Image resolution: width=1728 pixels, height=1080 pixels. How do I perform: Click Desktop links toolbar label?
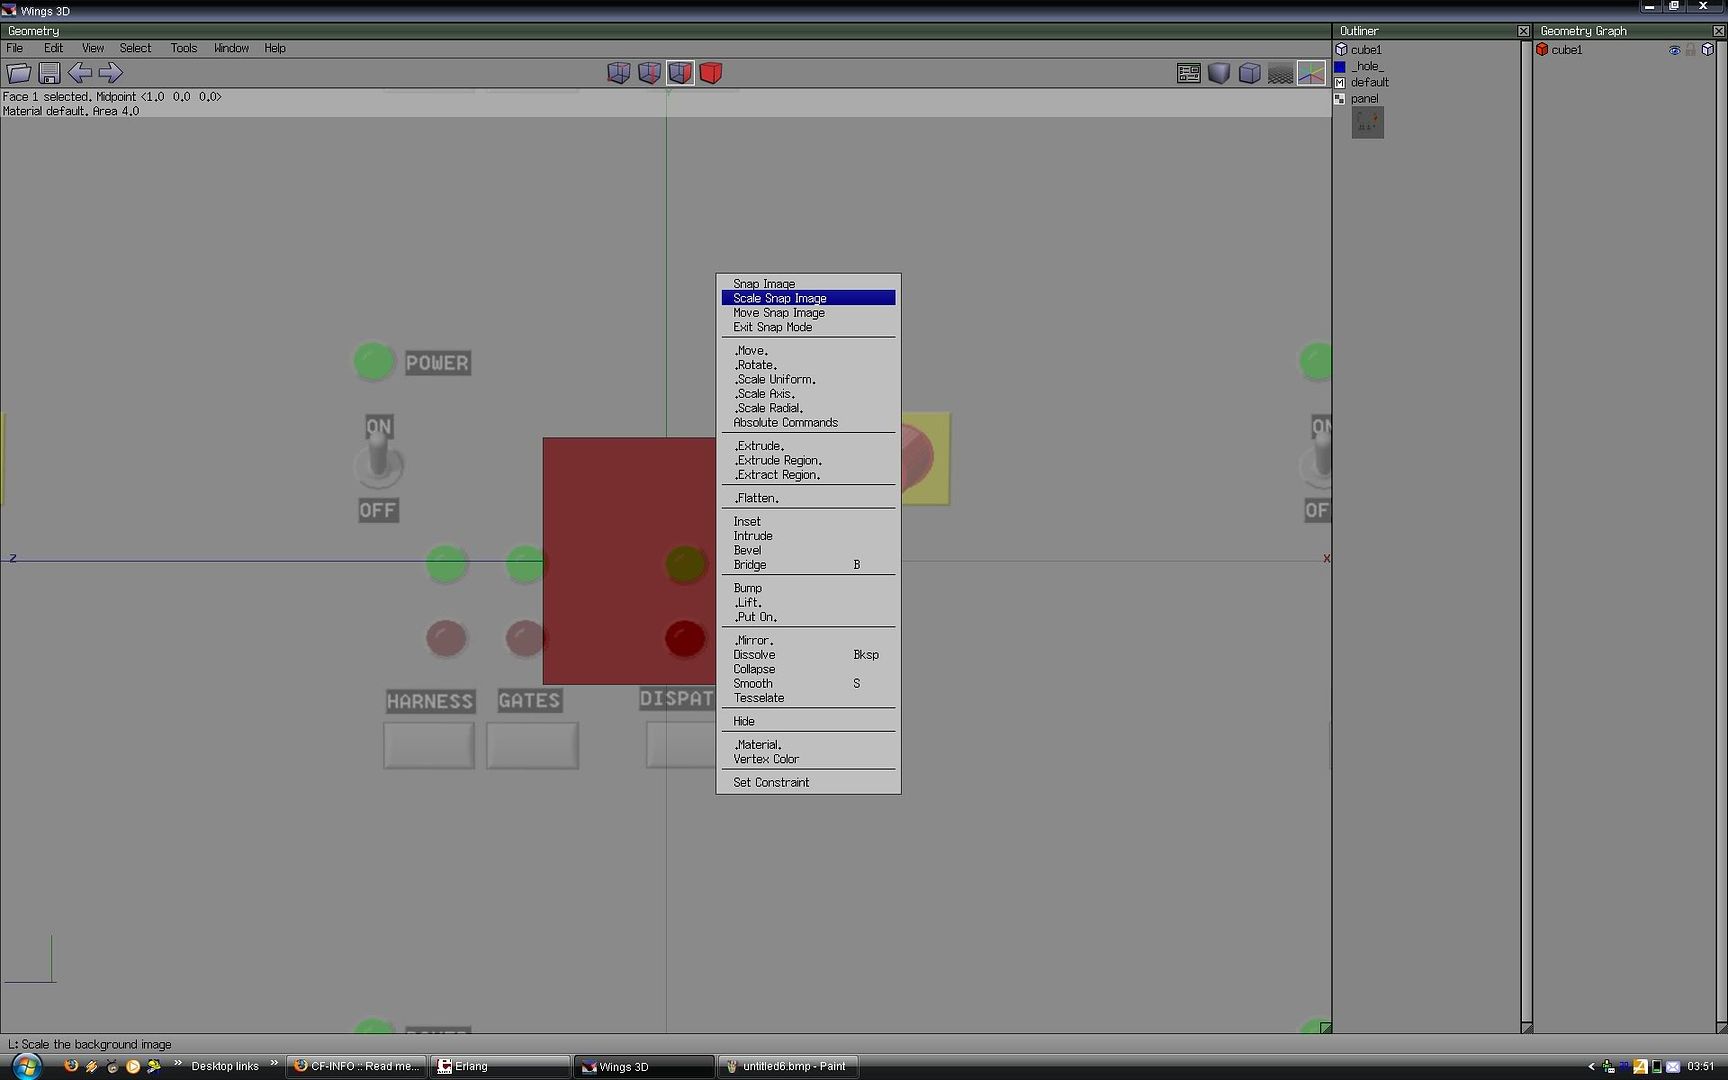point(225,1066)
